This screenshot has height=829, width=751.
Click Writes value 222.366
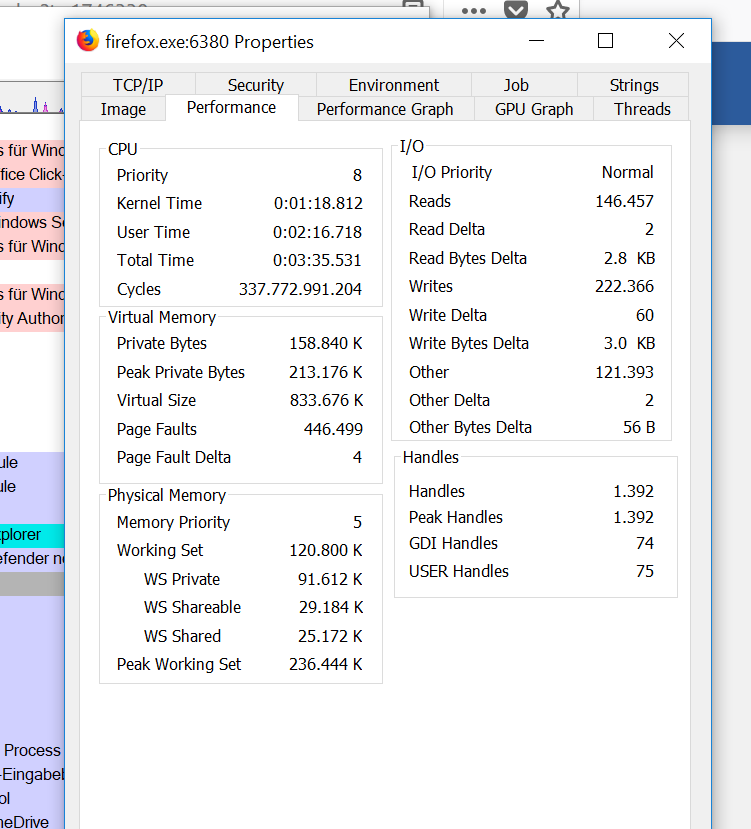(625, 286)
